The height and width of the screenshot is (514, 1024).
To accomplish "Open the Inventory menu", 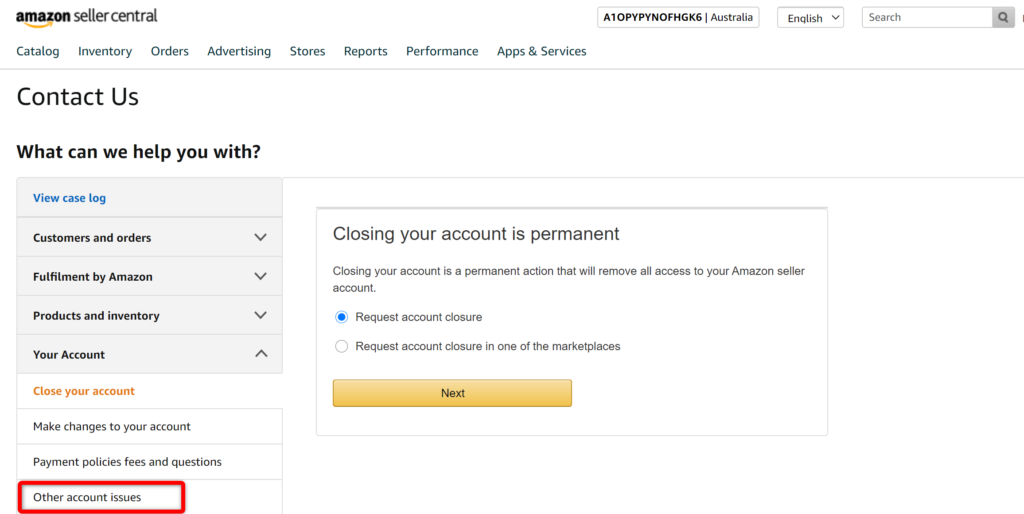I will pyautogui.click(x=105, y=51).
